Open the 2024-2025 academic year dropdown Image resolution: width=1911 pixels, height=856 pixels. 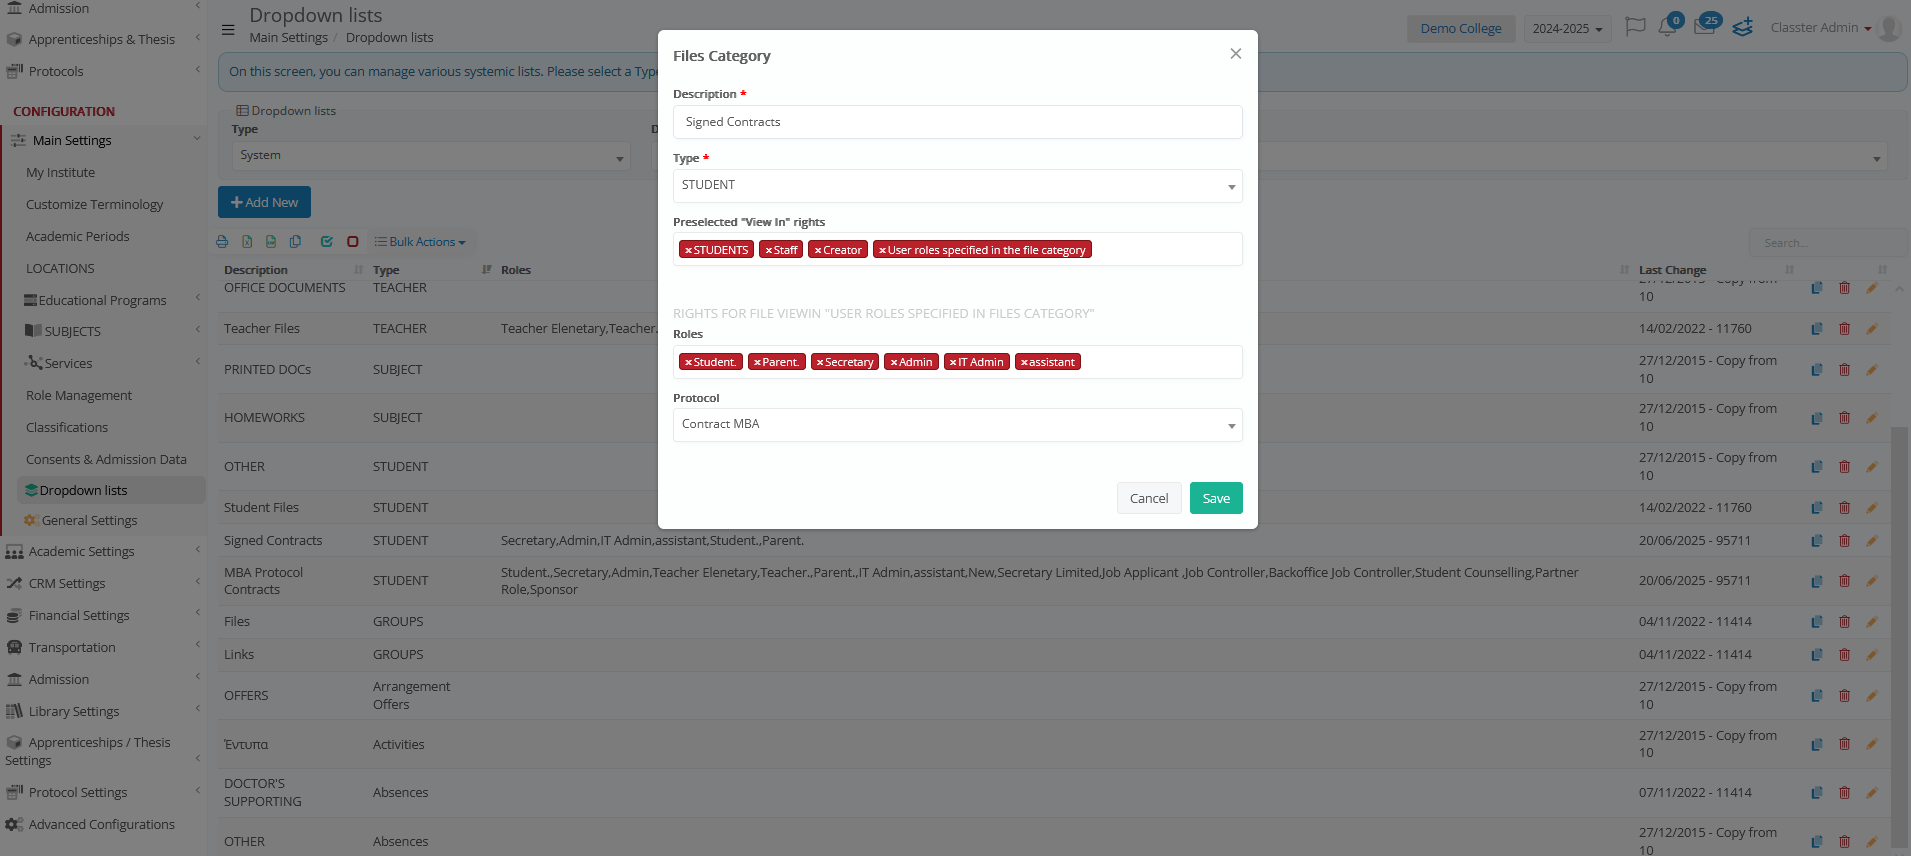coord(1567,29)
